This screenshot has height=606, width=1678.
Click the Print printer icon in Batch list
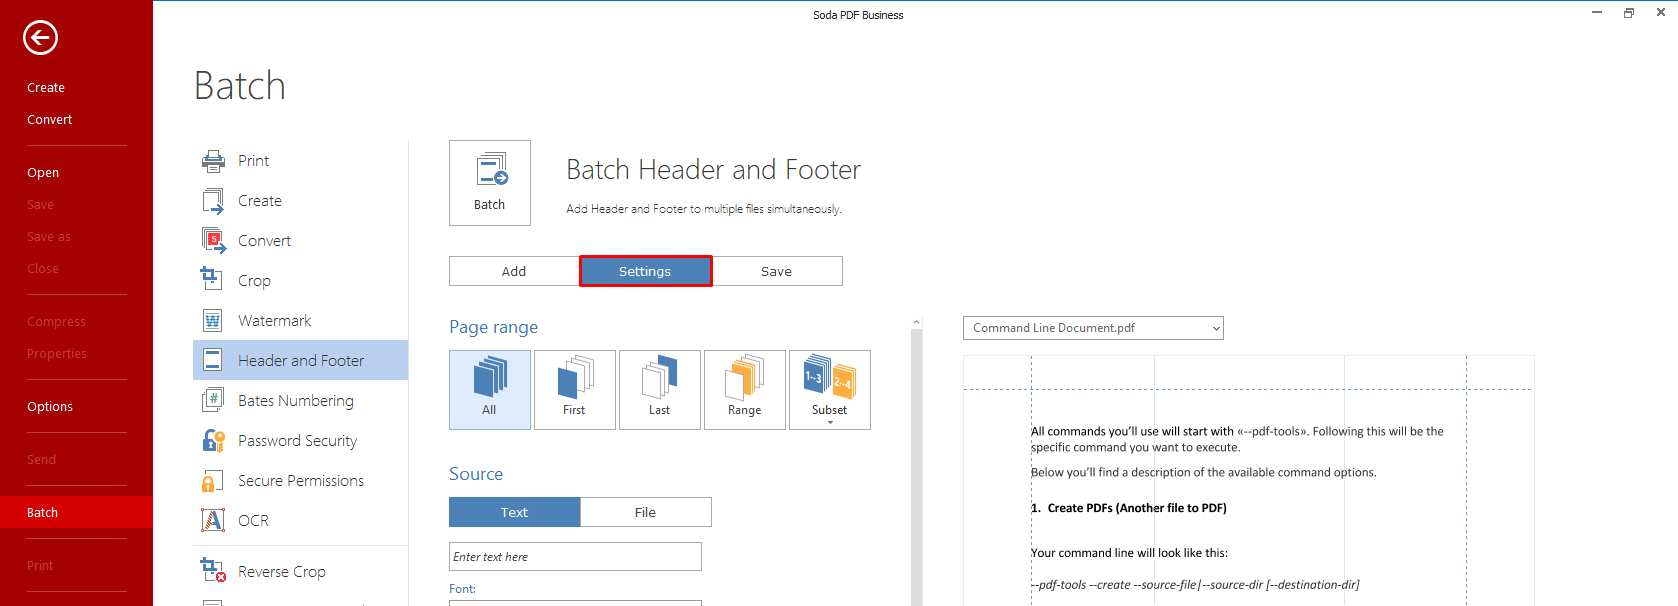point(213,161)
